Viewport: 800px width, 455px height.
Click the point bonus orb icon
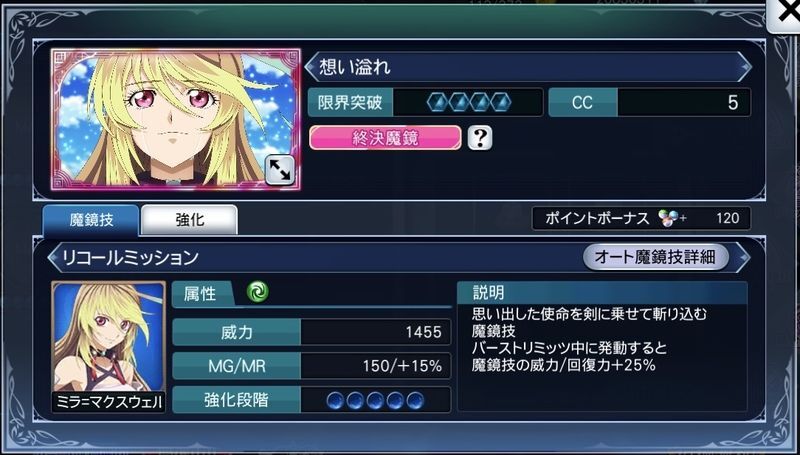point(667,218)
